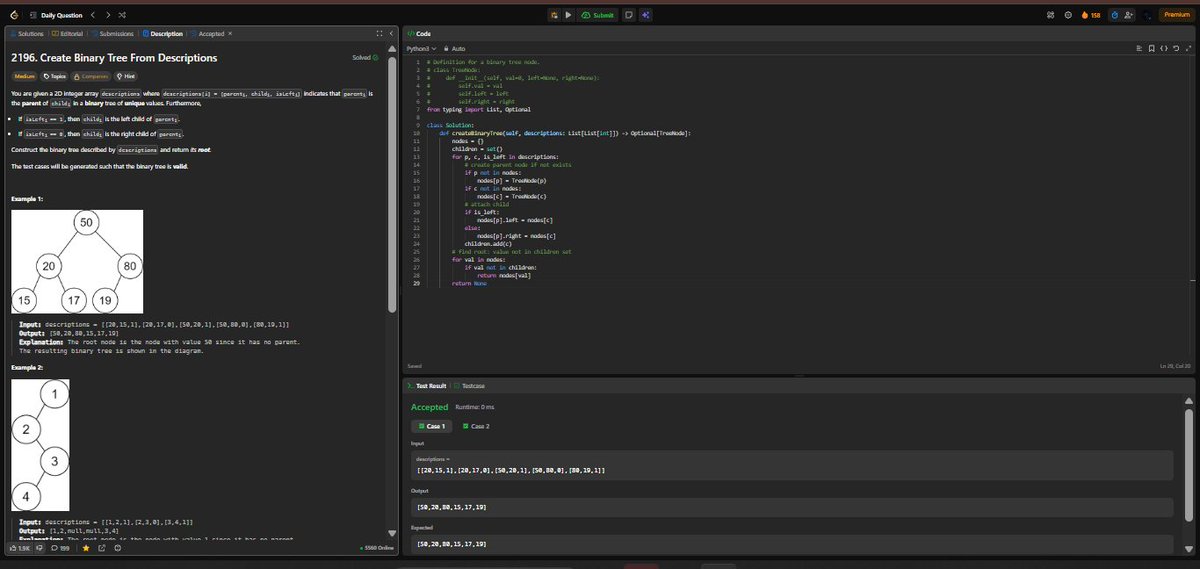Run the code with the play icon
The image size is (1200, 569).
569,15
